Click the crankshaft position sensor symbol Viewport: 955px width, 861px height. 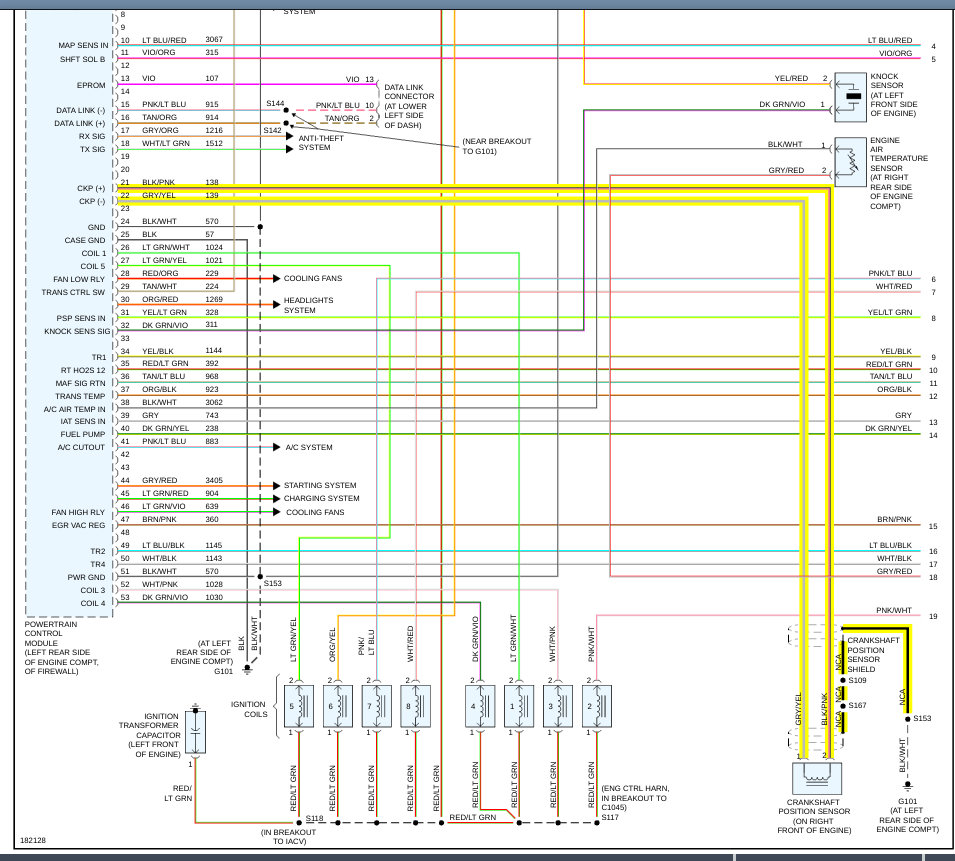pos(817,778)
